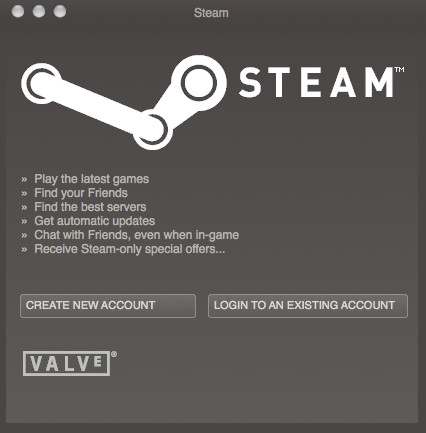Create a new Steam account
This screenshot has width=426, height=433.
(108, 306)
